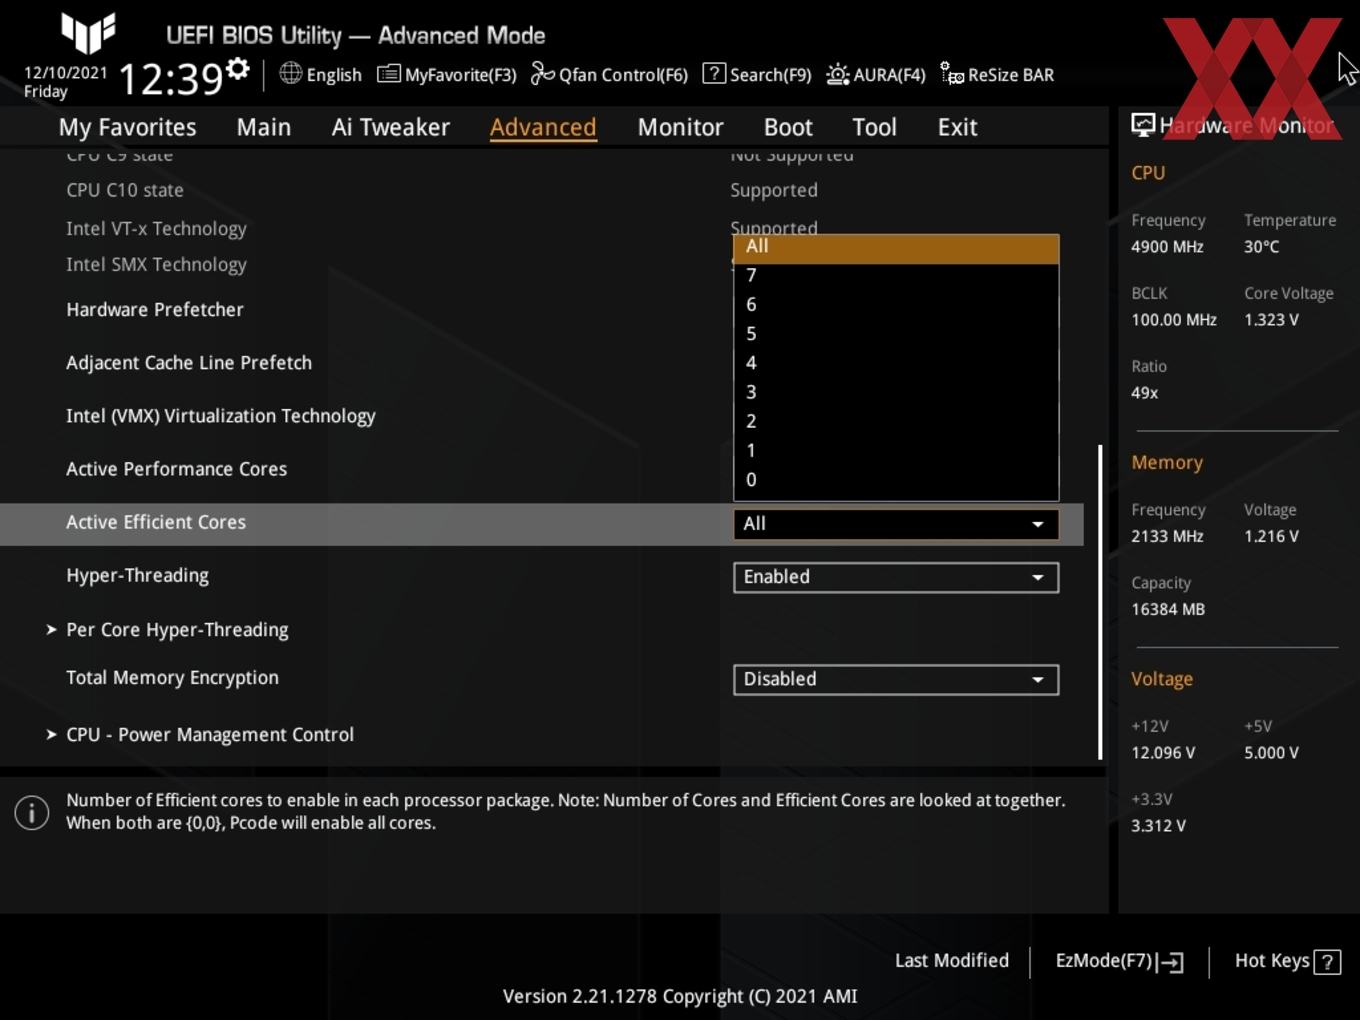The image size is (1360, 1020).
Task: Click CPU C10 state row
Action: [x=125, y=190]
